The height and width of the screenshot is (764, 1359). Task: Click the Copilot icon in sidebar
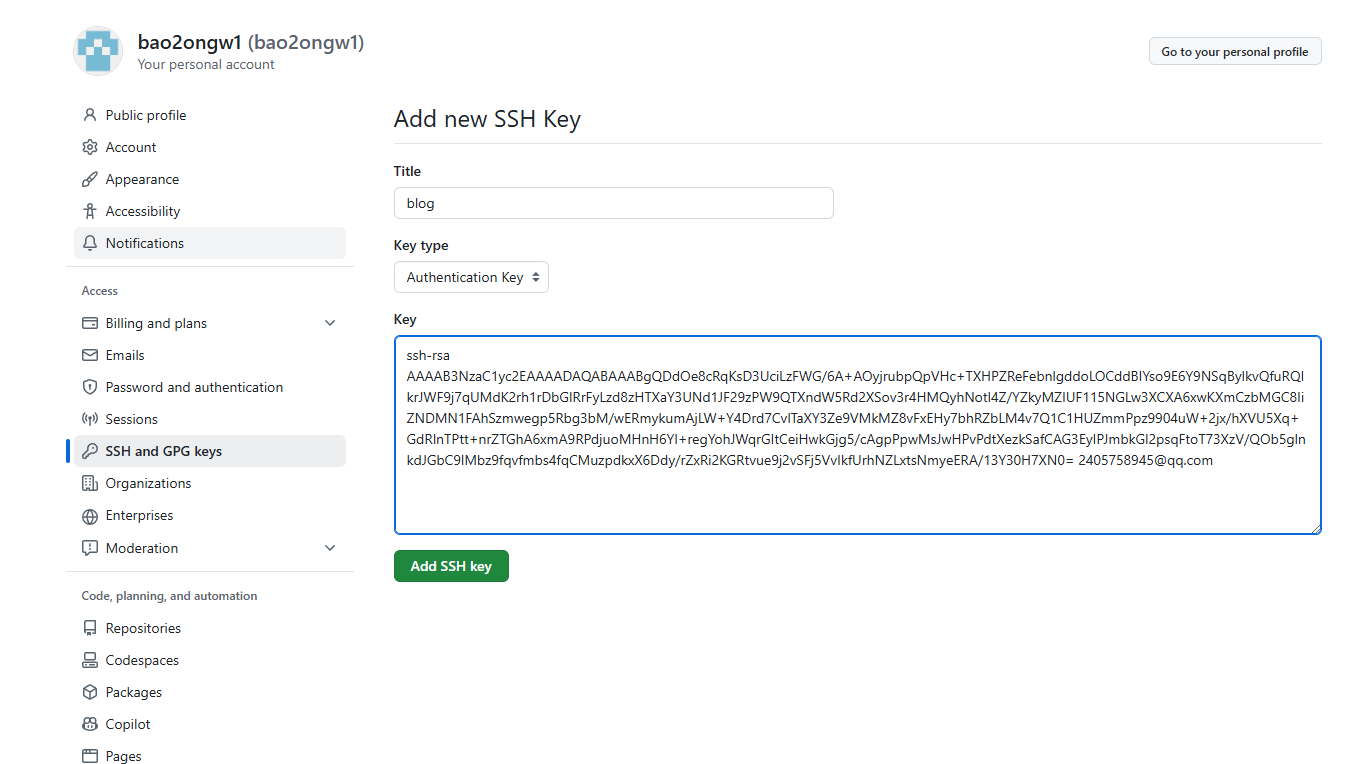coord(90,724)
